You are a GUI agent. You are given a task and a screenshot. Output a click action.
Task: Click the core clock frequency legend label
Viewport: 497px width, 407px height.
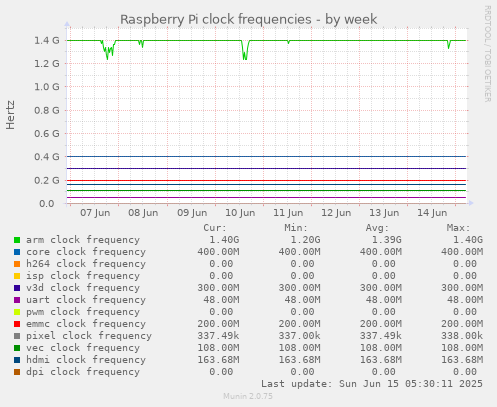(86, 252)
